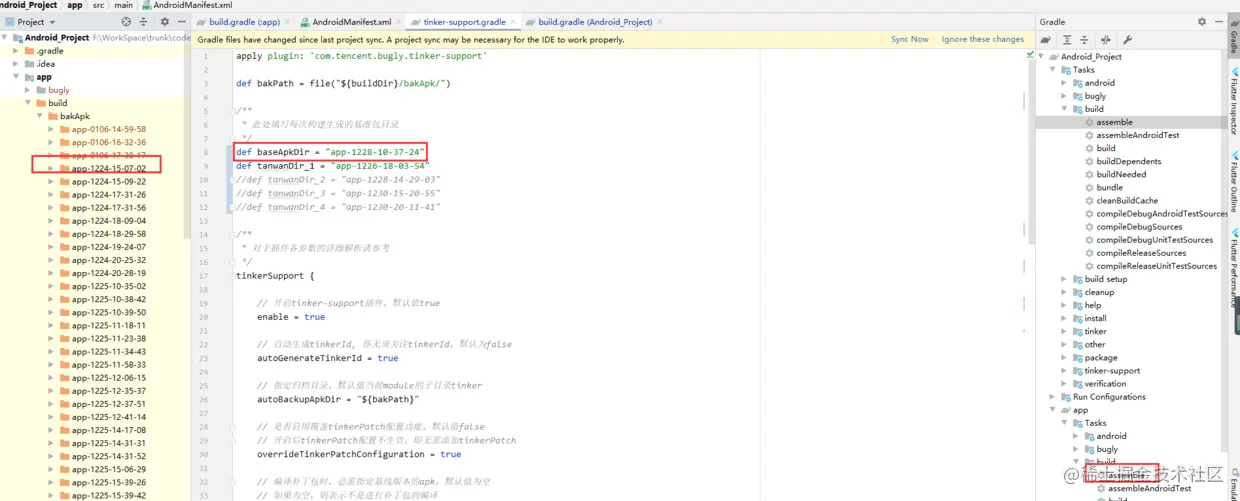The image size is (1240, 501).
Task: Click the line 'enable = true'
Action: coord(291,316)
